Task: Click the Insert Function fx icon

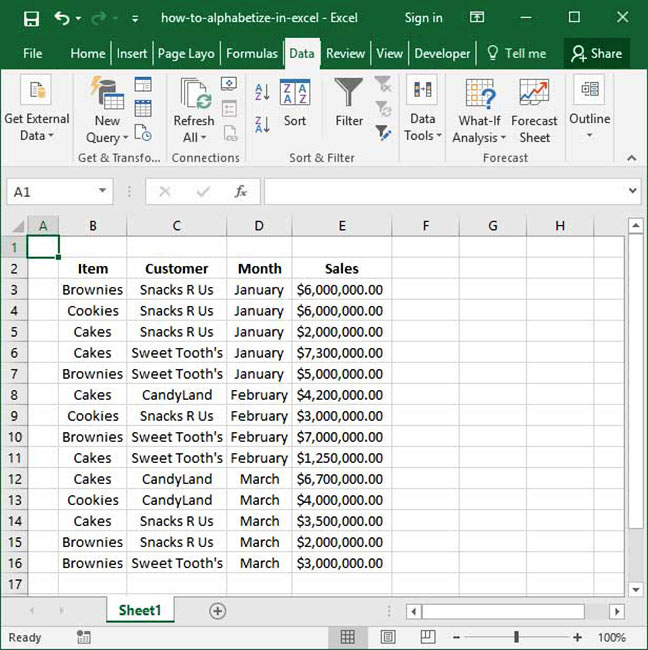Action: tap(240, 192)
